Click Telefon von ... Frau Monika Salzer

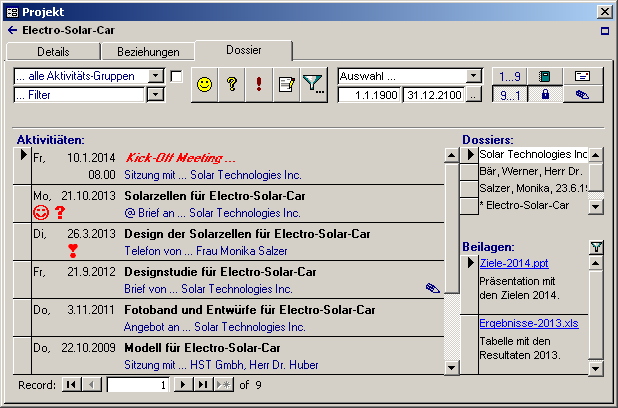[x=206, y=251]
